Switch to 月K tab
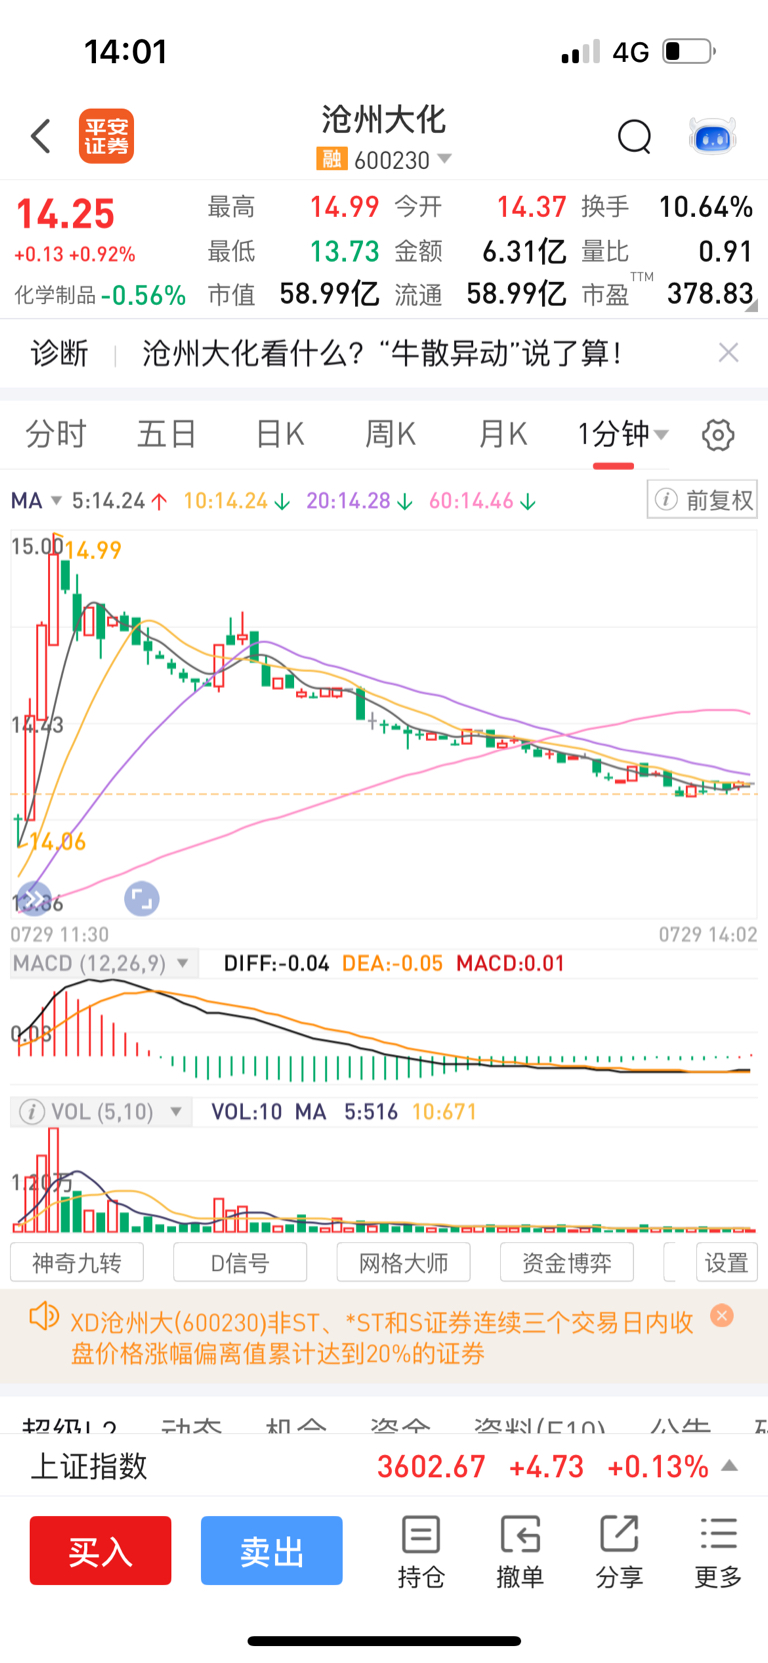Screen dimensions: 768x1663 [503, 435]
